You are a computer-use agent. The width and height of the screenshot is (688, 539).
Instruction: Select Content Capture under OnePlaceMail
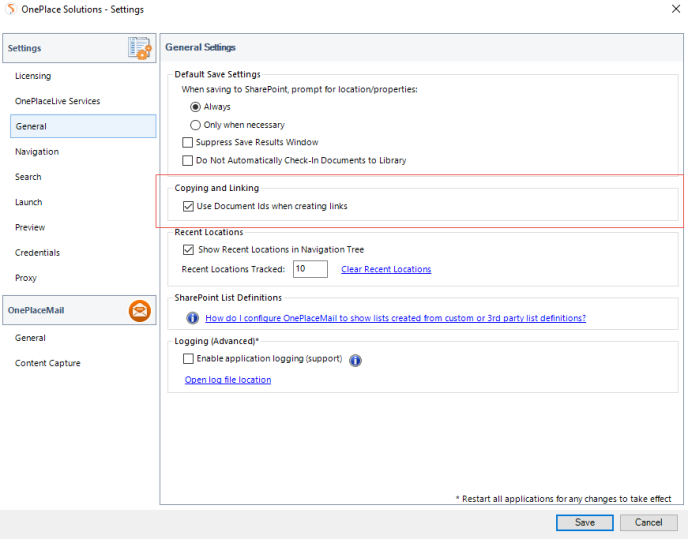coord(47,363)
